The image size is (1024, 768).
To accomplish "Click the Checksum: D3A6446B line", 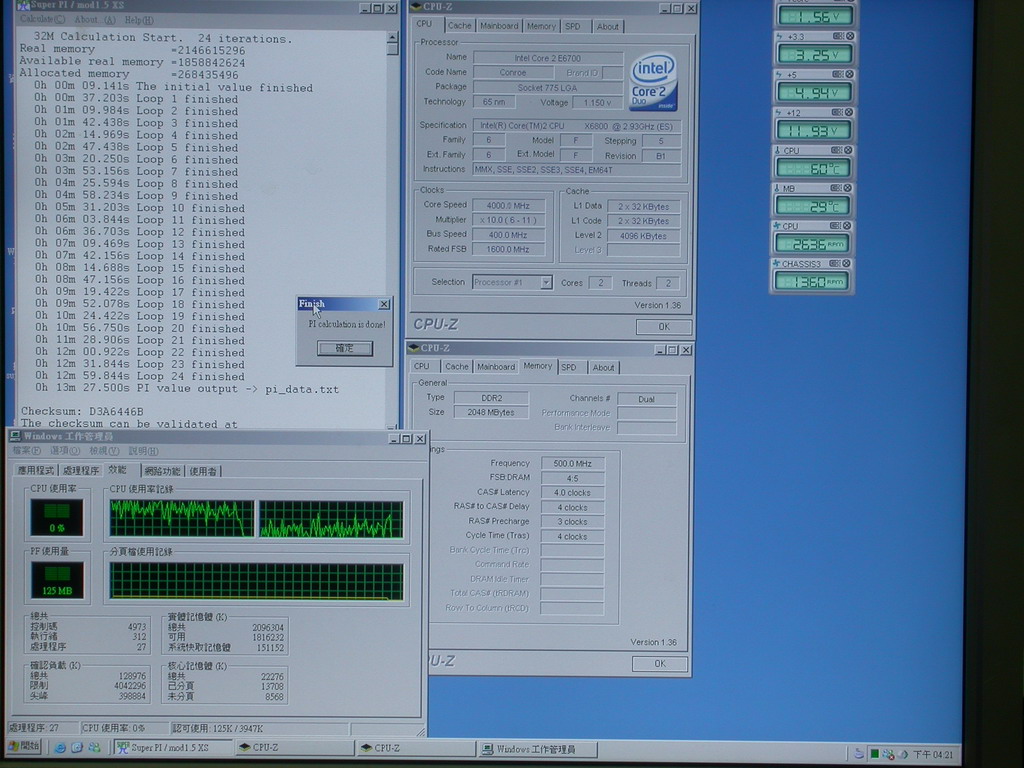I will coord(82,411).
